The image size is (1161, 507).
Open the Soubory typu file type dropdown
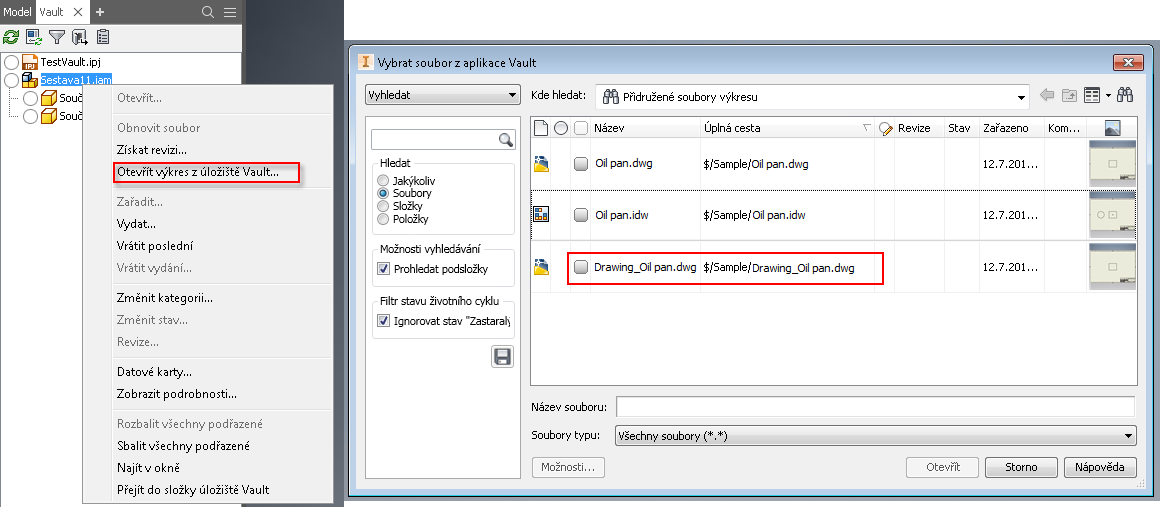pyautogui.click(x=875, y=436)
